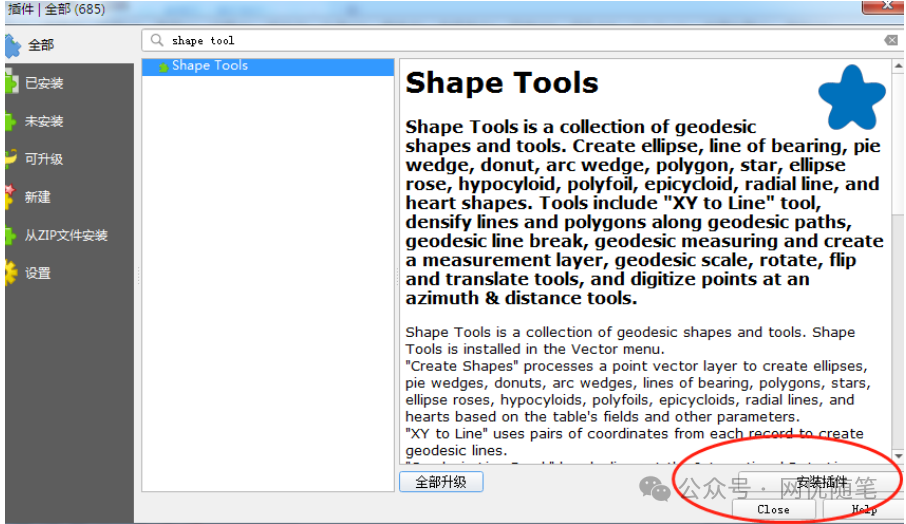Click the 全部升级 (Upgrade All) button
This screenshot has height=524, width=906.
[x=441, y=482]
